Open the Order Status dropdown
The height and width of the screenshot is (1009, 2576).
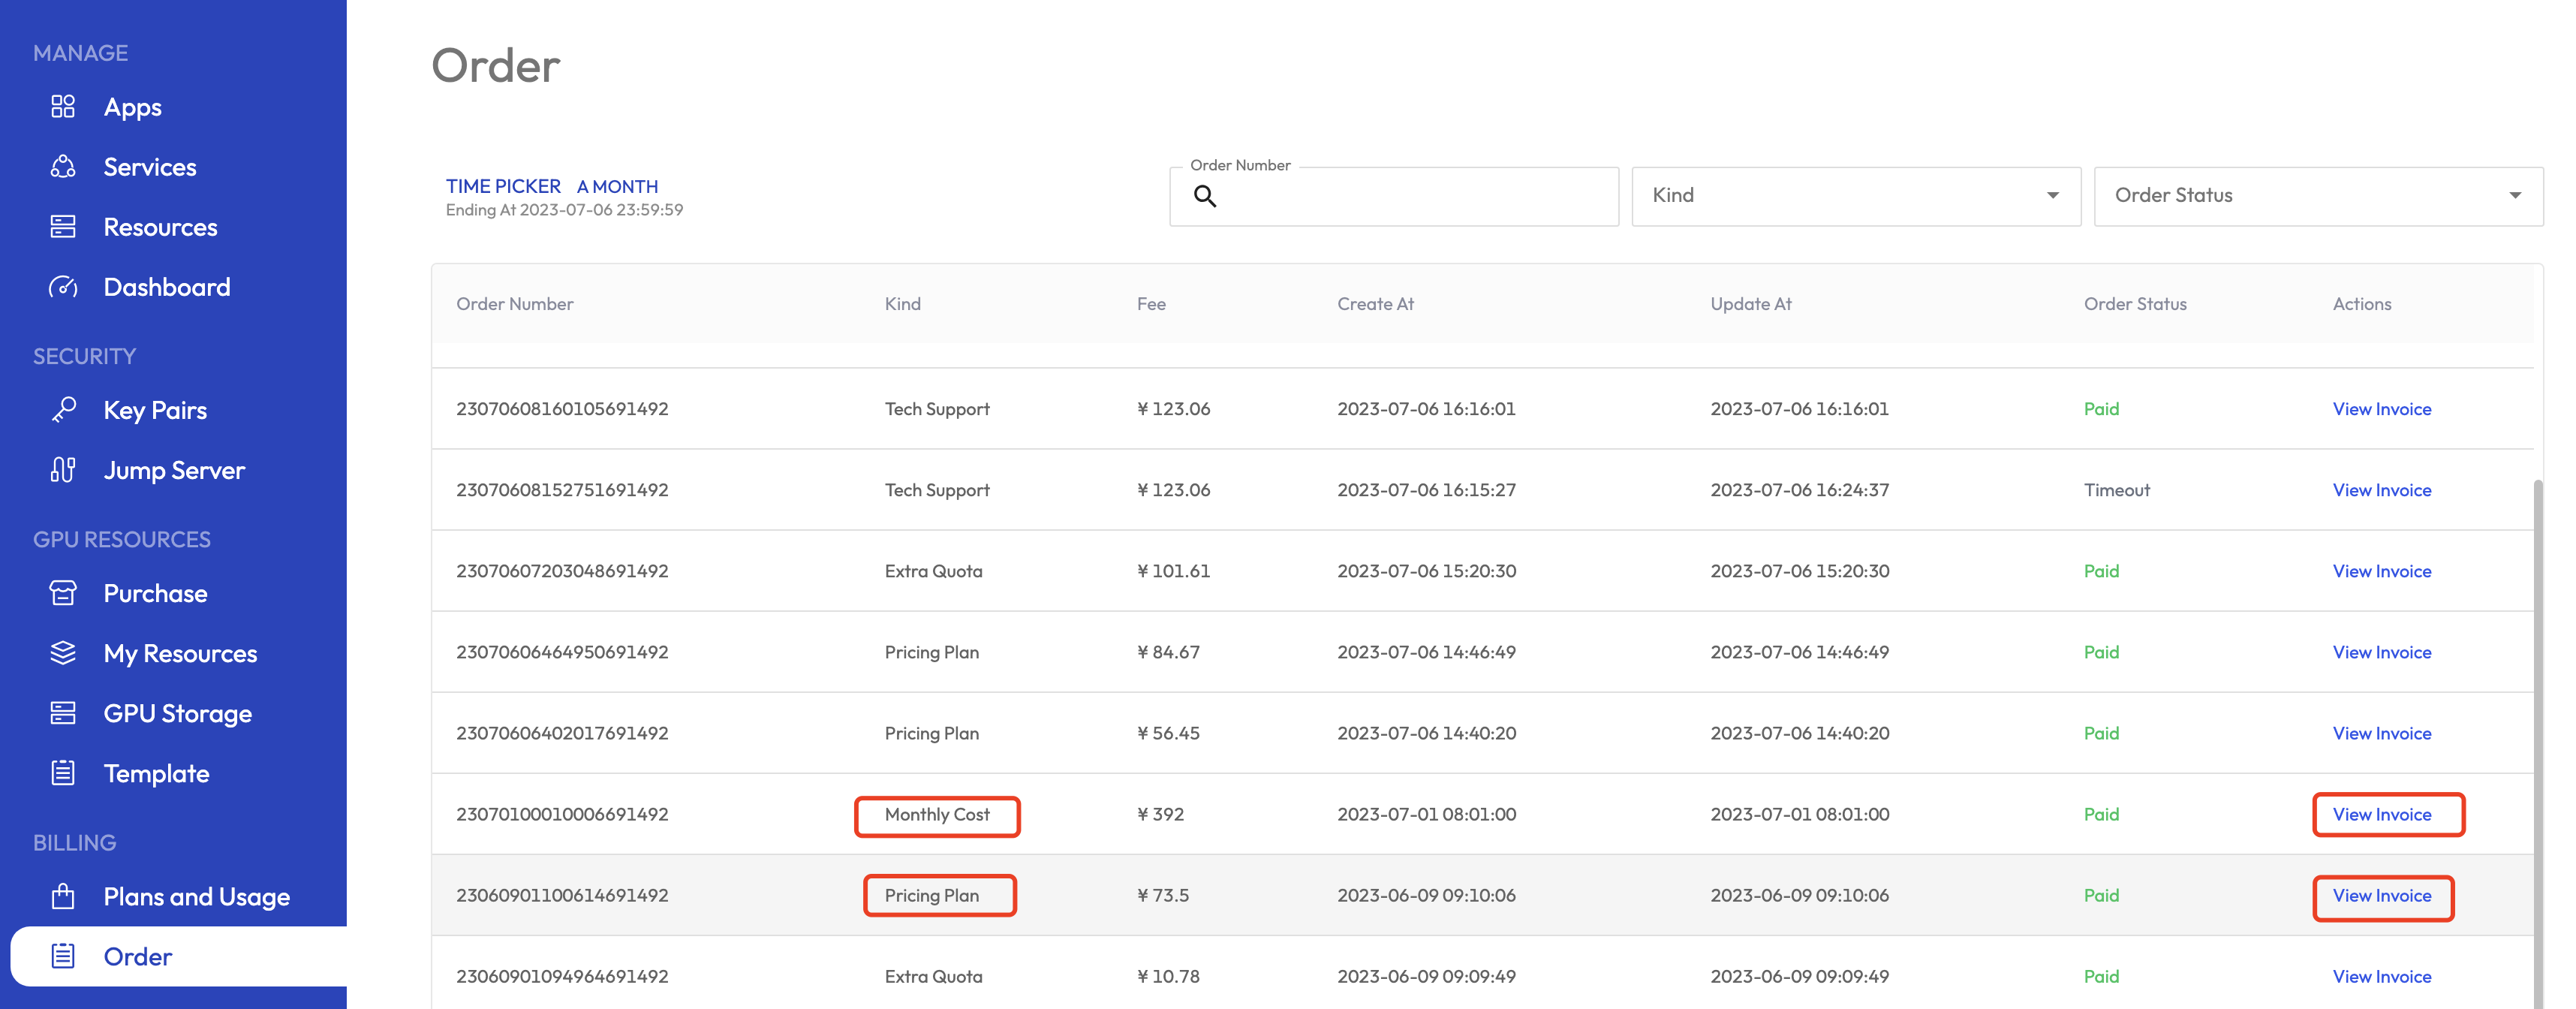[2317, 196]
